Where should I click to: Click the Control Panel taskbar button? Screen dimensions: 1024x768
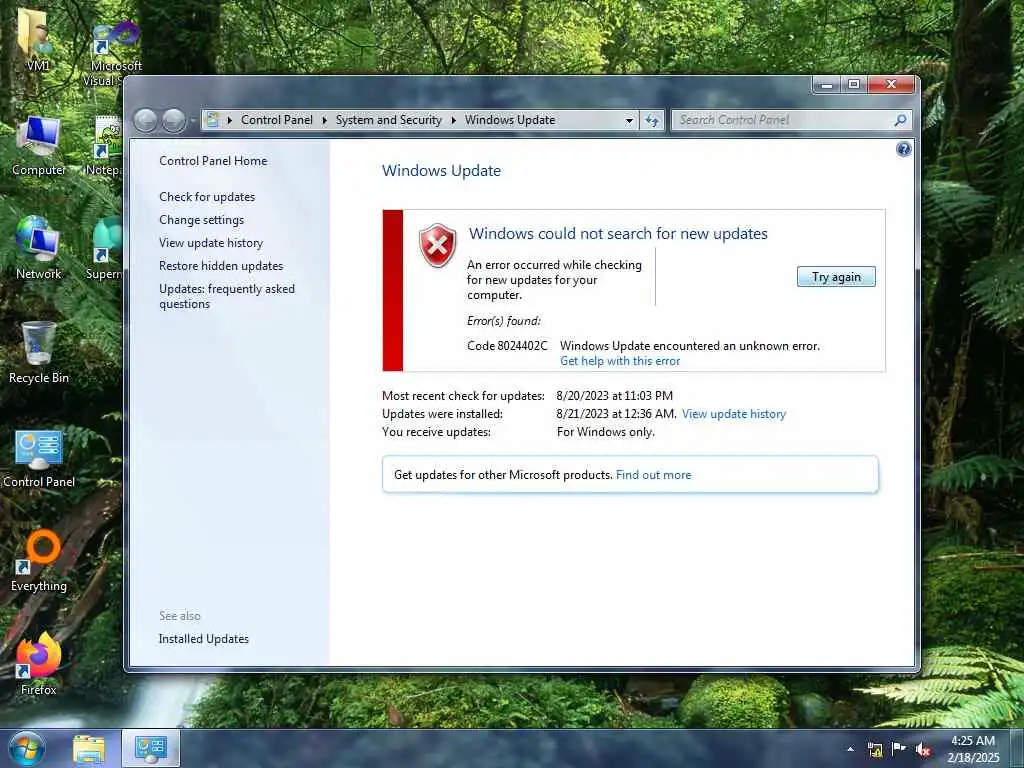click(x=151, y=748)
